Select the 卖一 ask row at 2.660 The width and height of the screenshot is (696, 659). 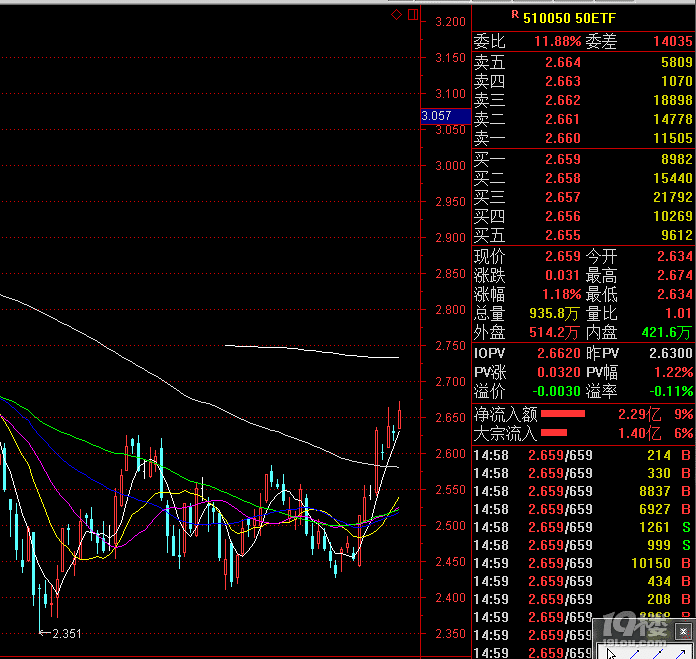point(583,138)
